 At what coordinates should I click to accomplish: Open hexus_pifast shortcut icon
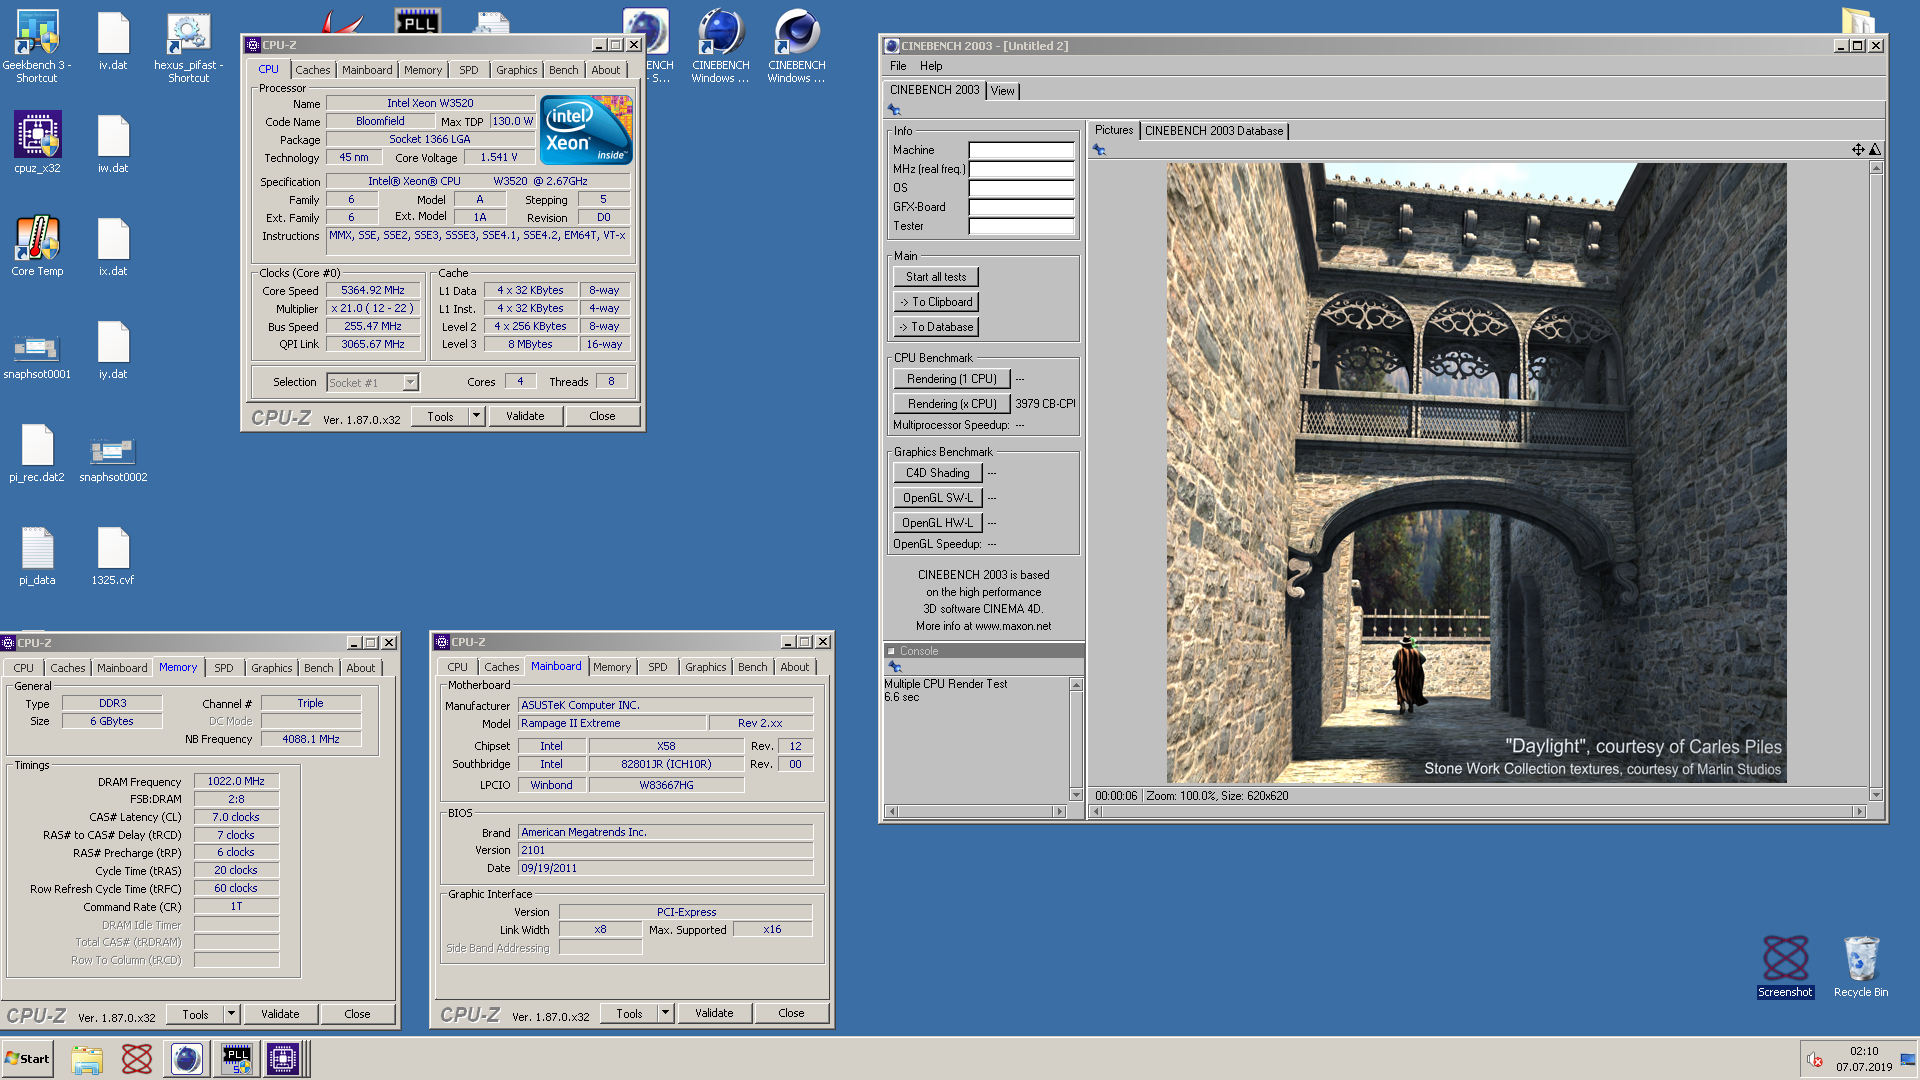(188, 46)
